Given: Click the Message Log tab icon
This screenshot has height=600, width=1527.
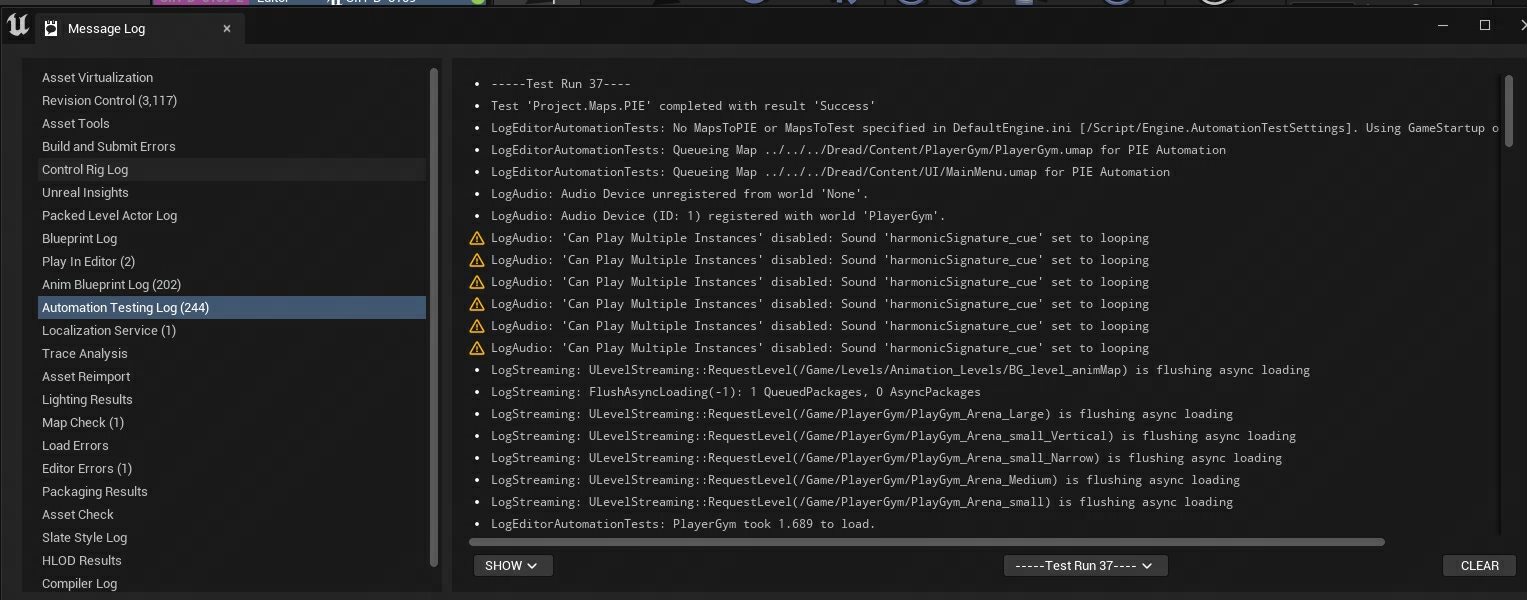Looking at the screenshot, I should [51, 29].
